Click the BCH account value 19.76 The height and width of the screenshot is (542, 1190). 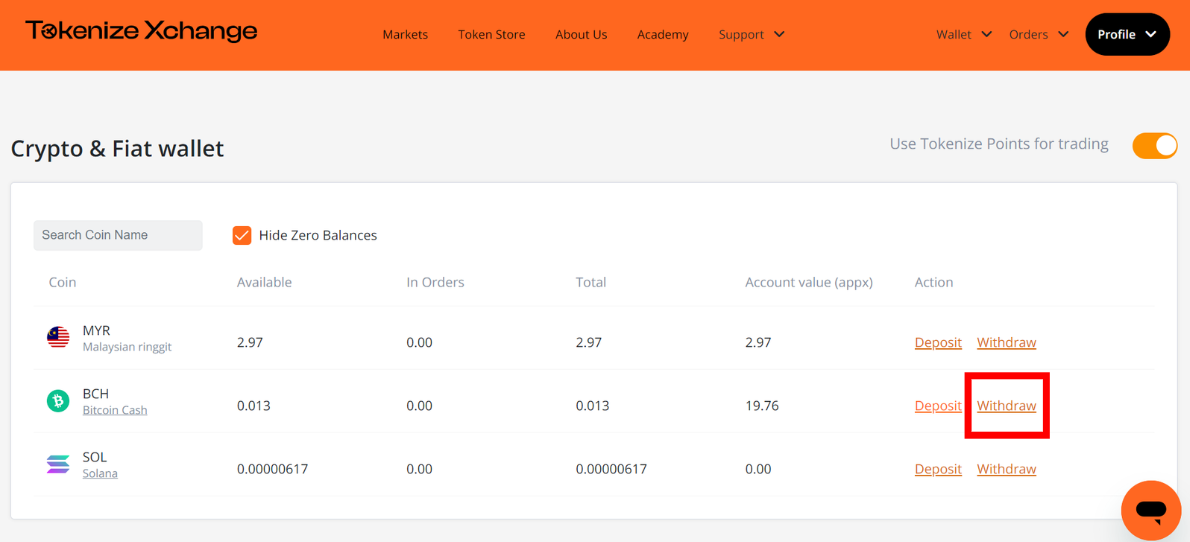762,406
